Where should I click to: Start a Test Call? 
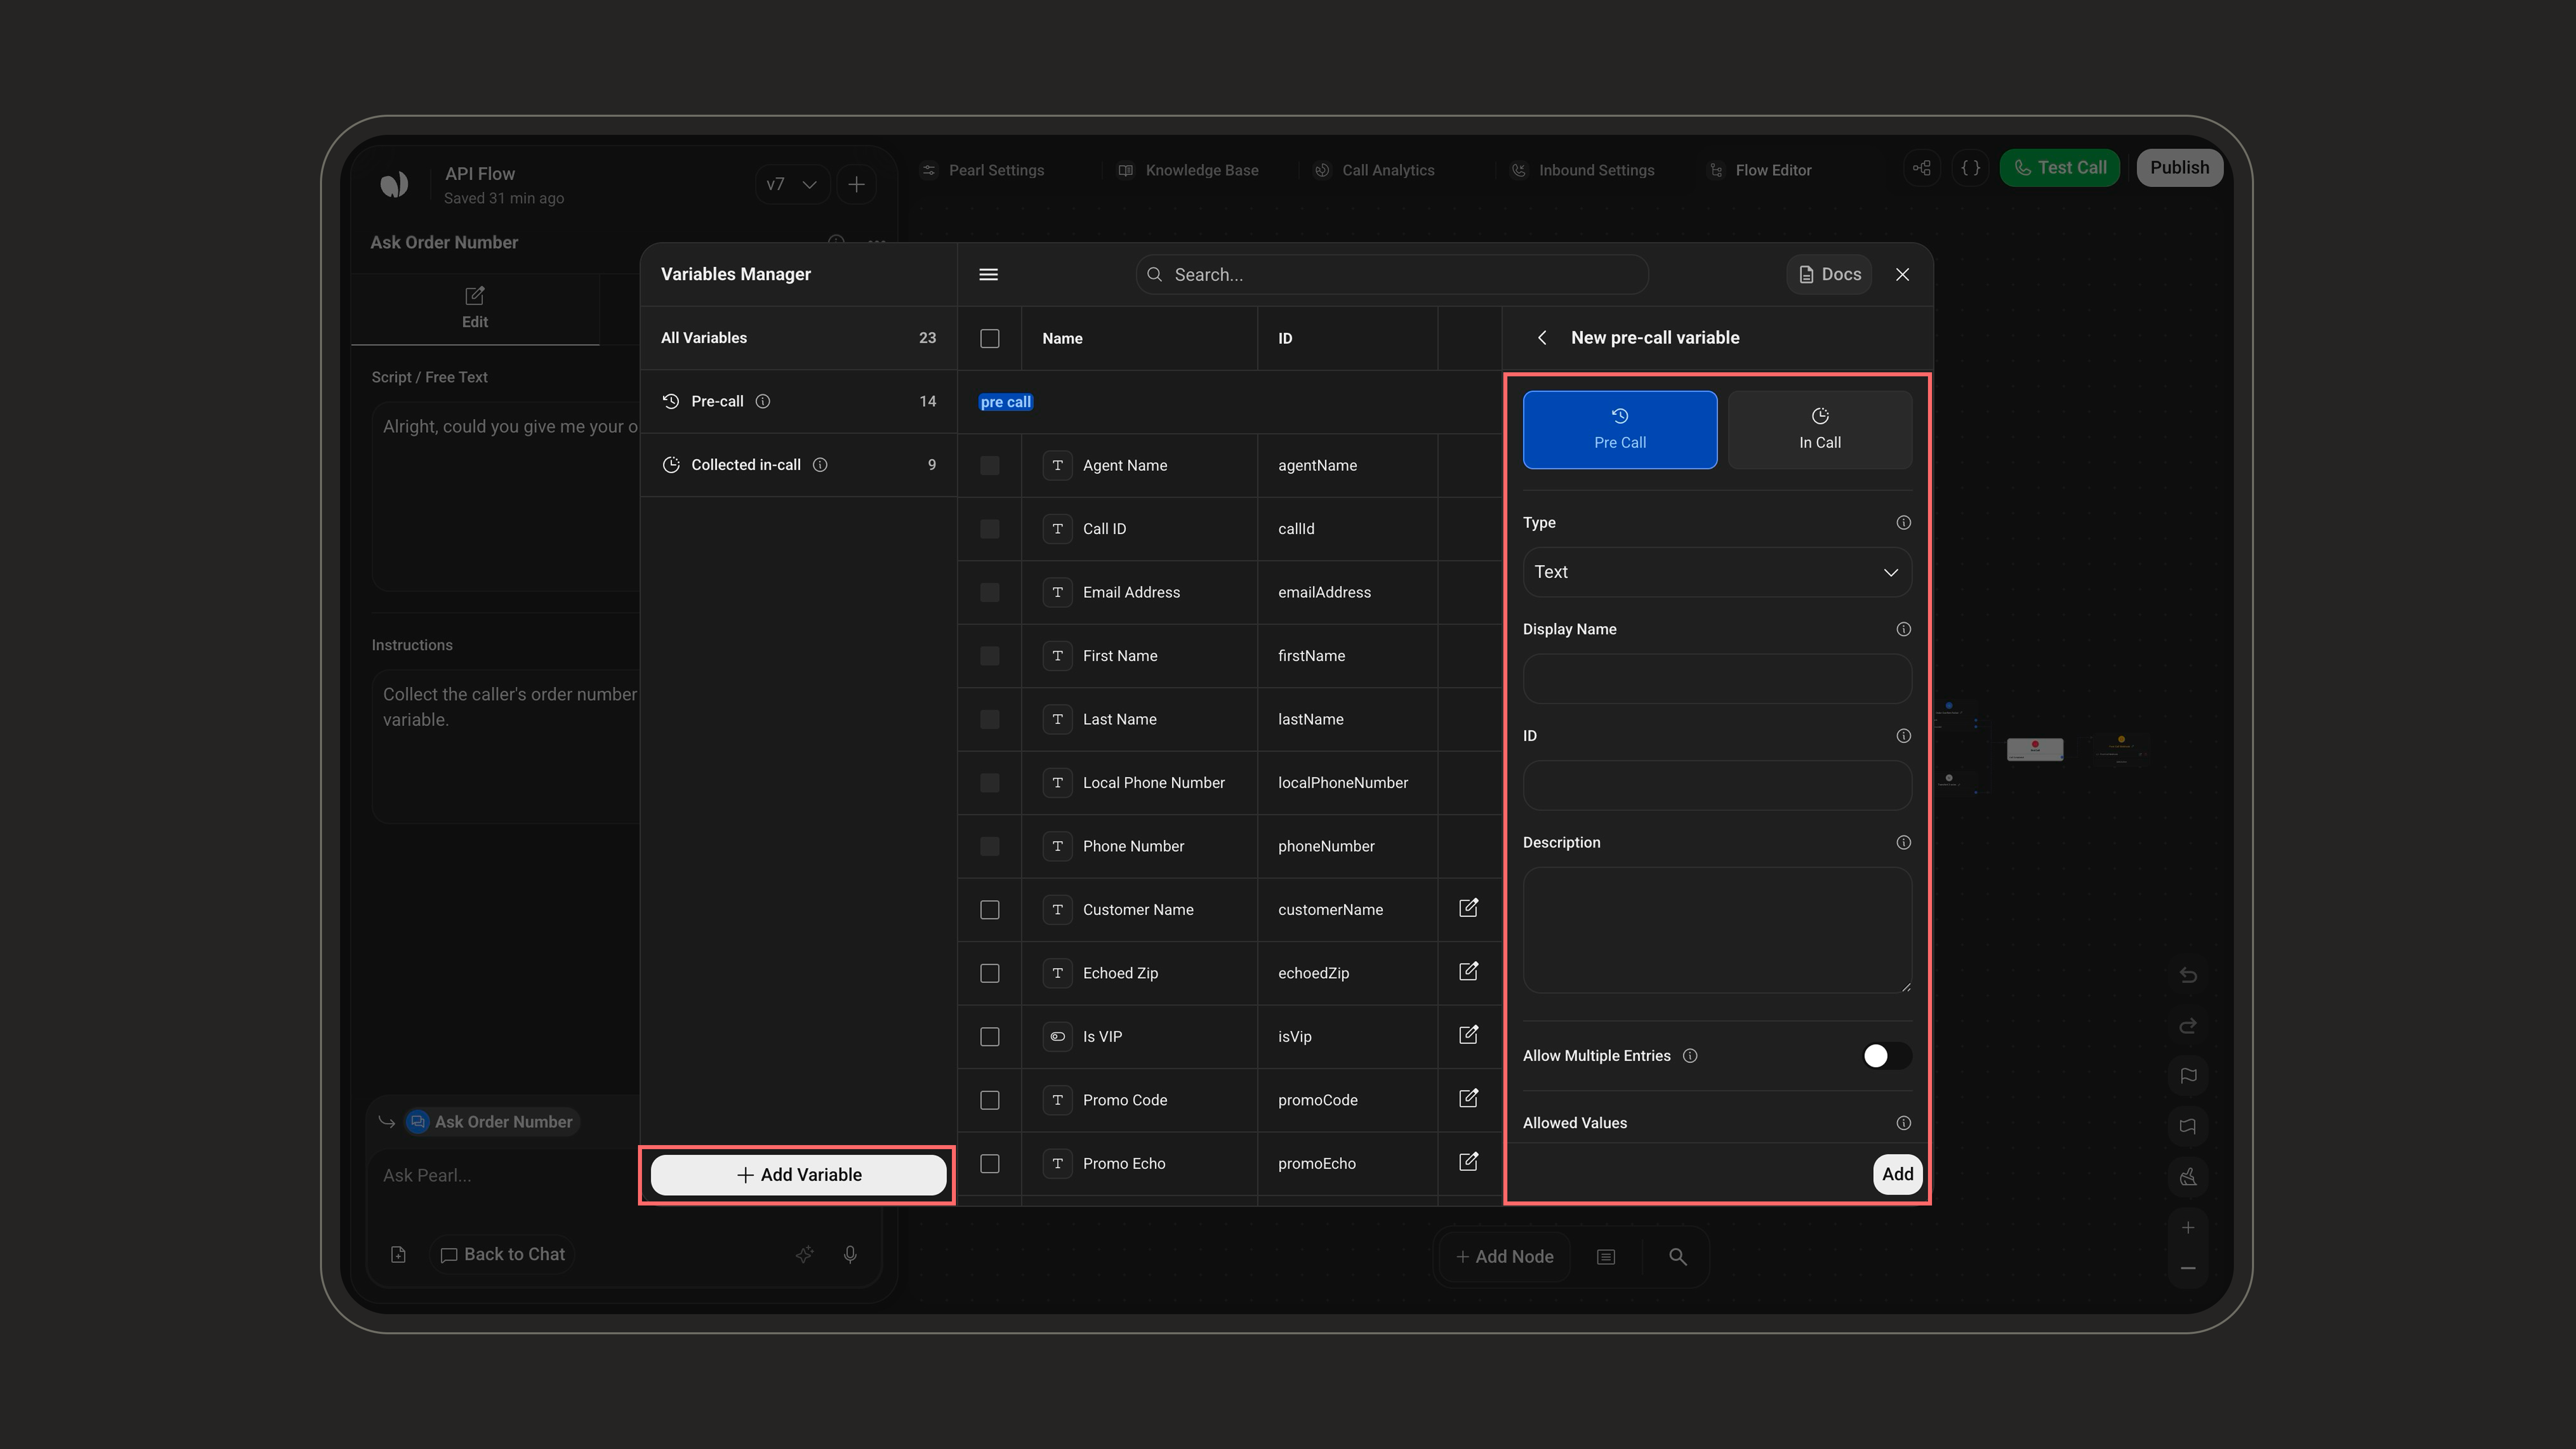[2059, 168]
